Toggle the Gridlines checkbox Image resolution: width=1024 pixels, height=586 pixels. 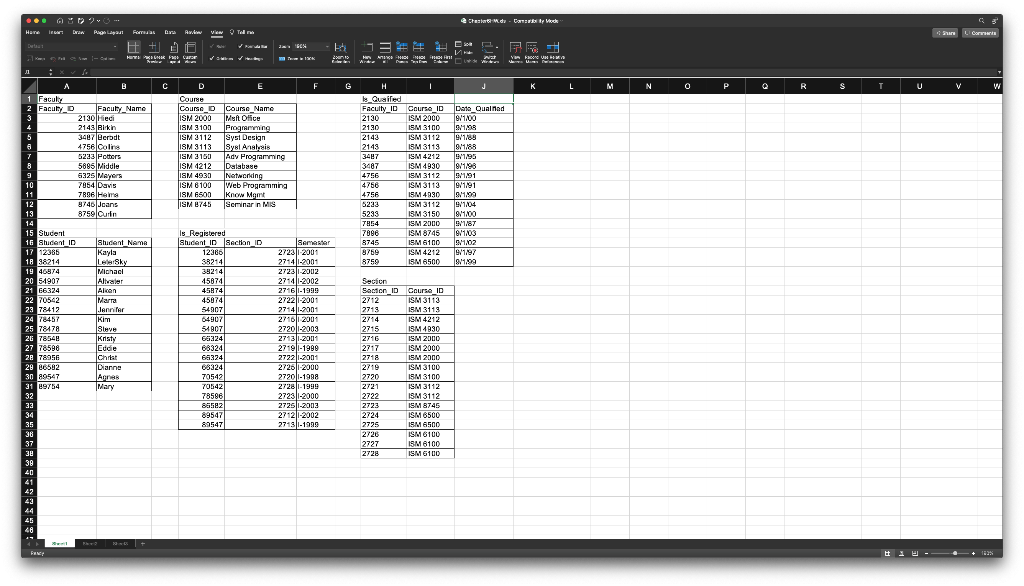click(x=222, y=57)
